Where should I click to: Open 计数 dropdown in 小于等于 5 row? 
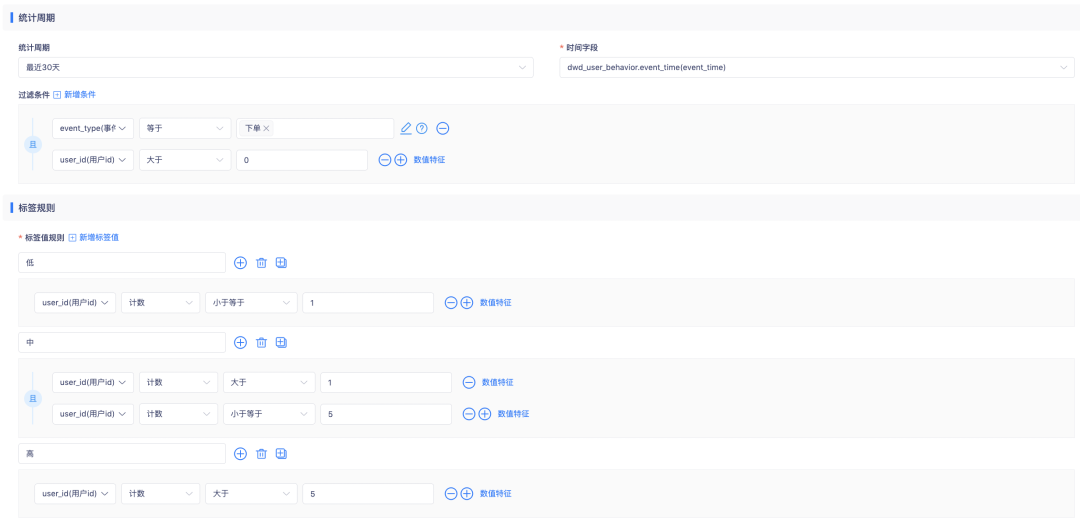pos(178,414)
